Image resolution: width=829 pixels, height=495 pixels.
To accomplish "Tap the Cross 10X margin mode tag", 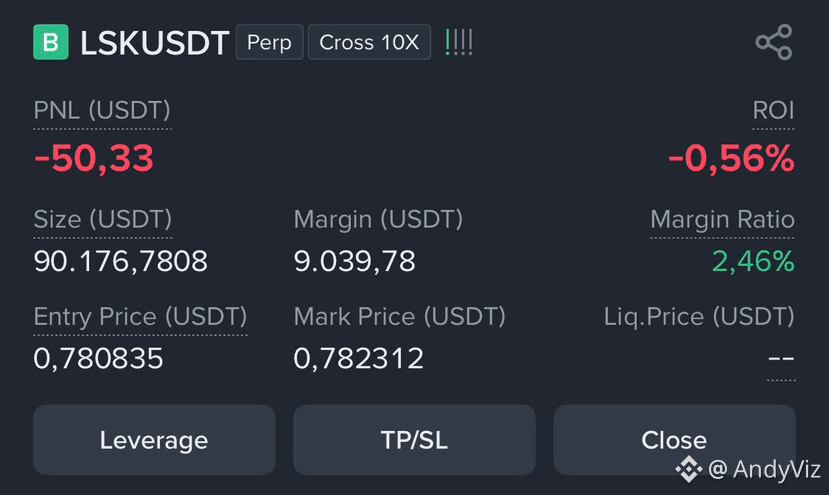I will click(x=369, y=42).
